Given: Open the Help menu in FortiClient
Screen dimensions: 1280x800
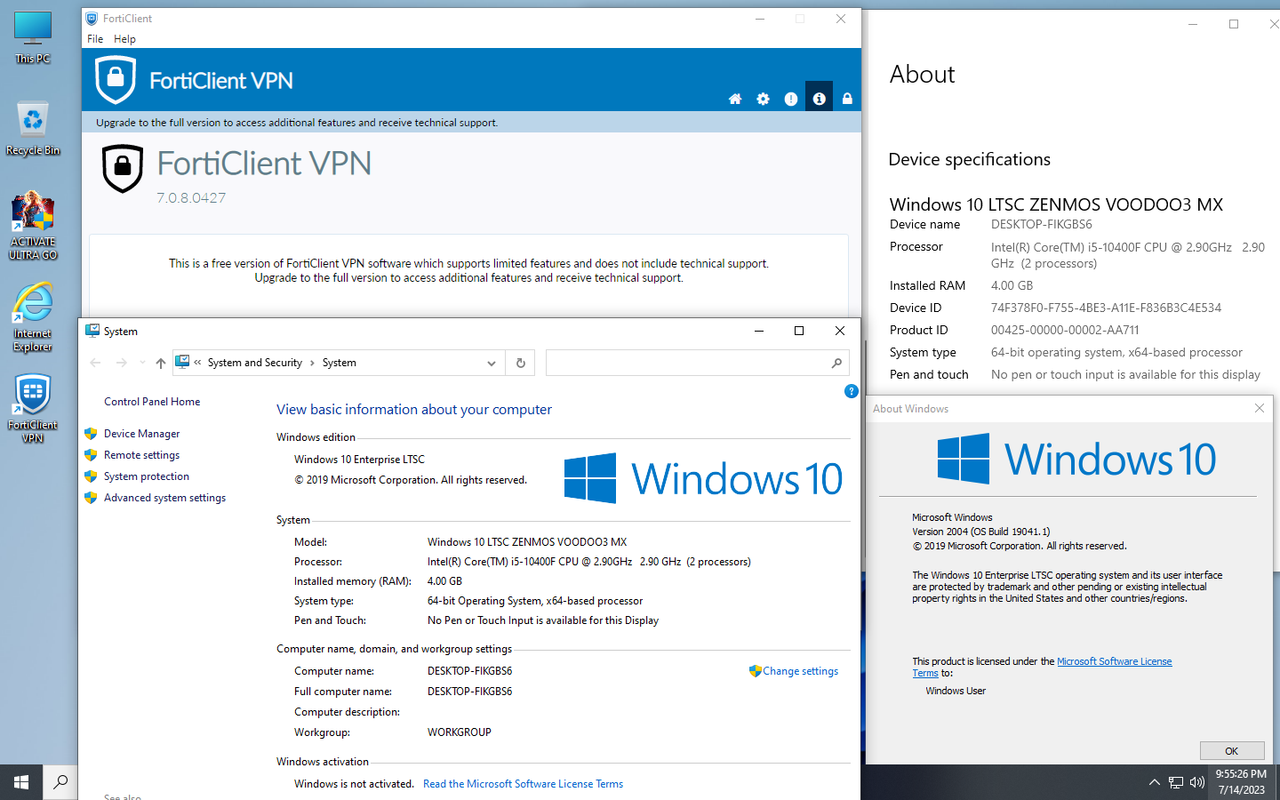Looking at the screenshot, I should click(125, 39).
